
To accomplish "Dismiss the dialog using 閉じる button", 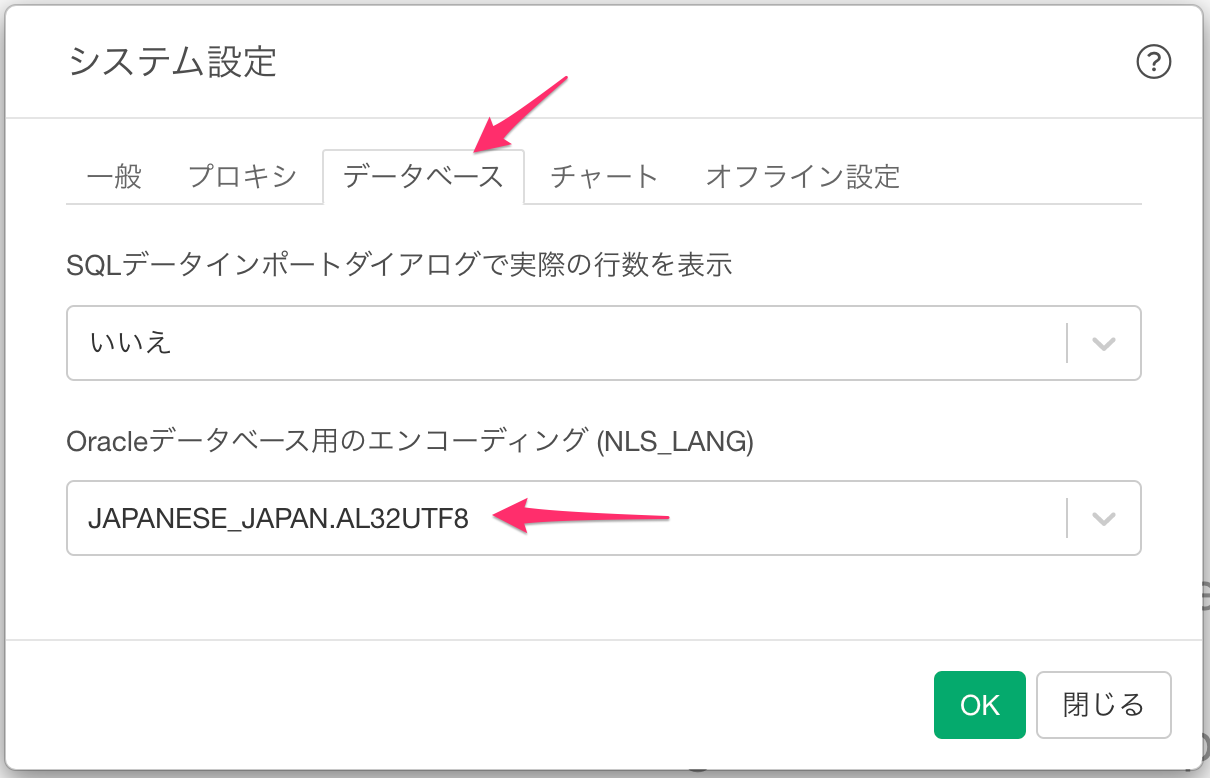I will tap(1104, 705).
